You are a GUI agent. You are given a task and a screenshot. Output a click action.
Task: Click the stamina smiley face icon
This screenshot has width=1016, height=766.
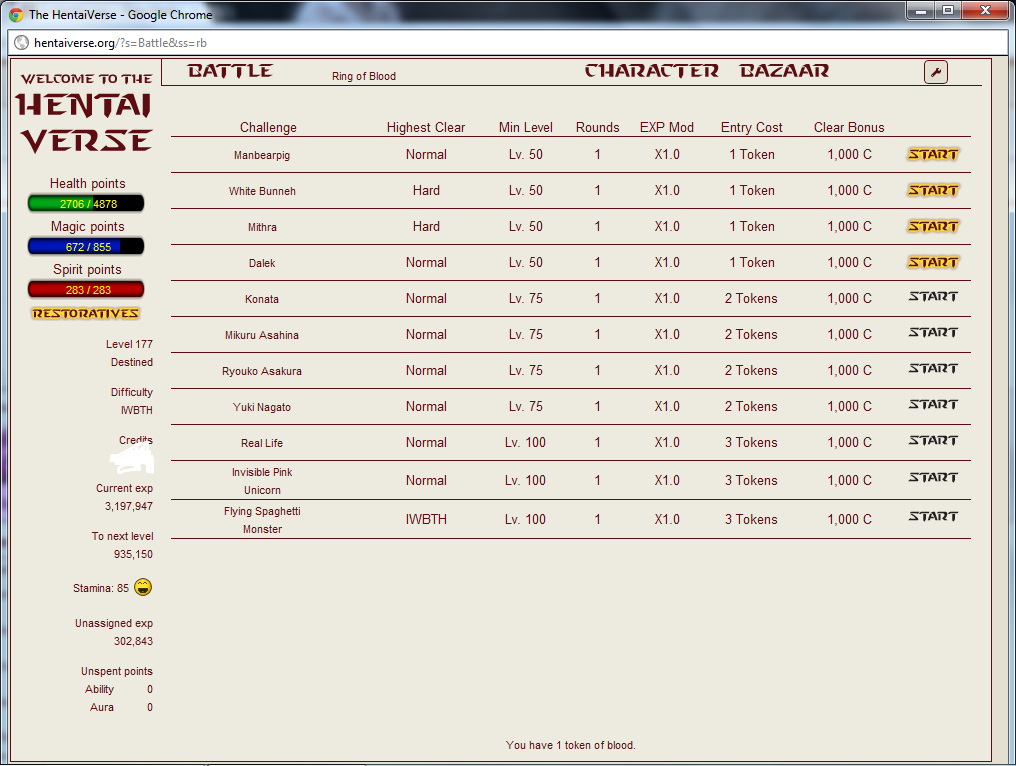(143, 587)
